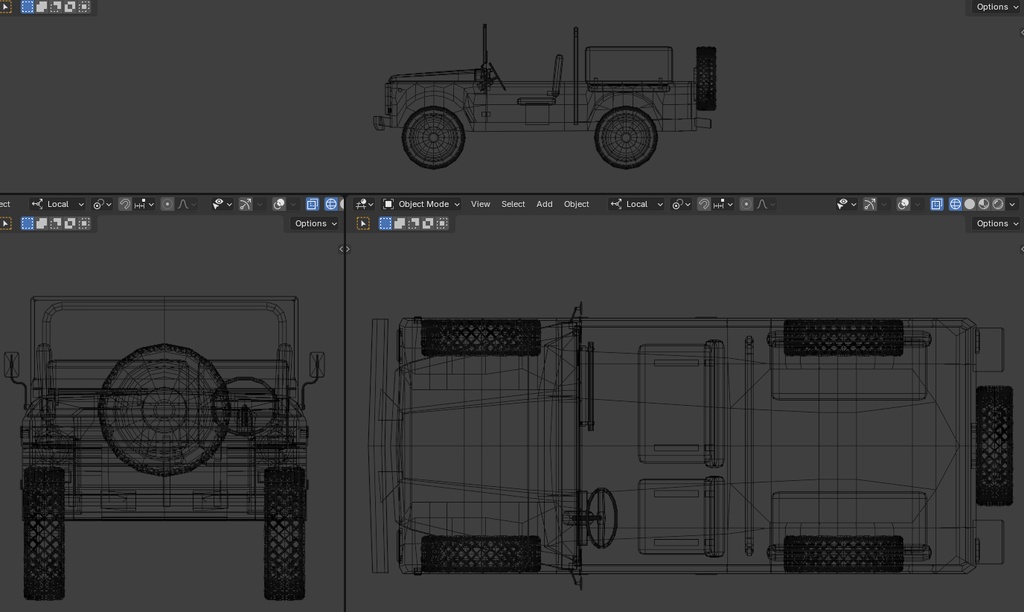
Task: Toggle X-ray in top-down viewport header
Action: coord(936,204)
